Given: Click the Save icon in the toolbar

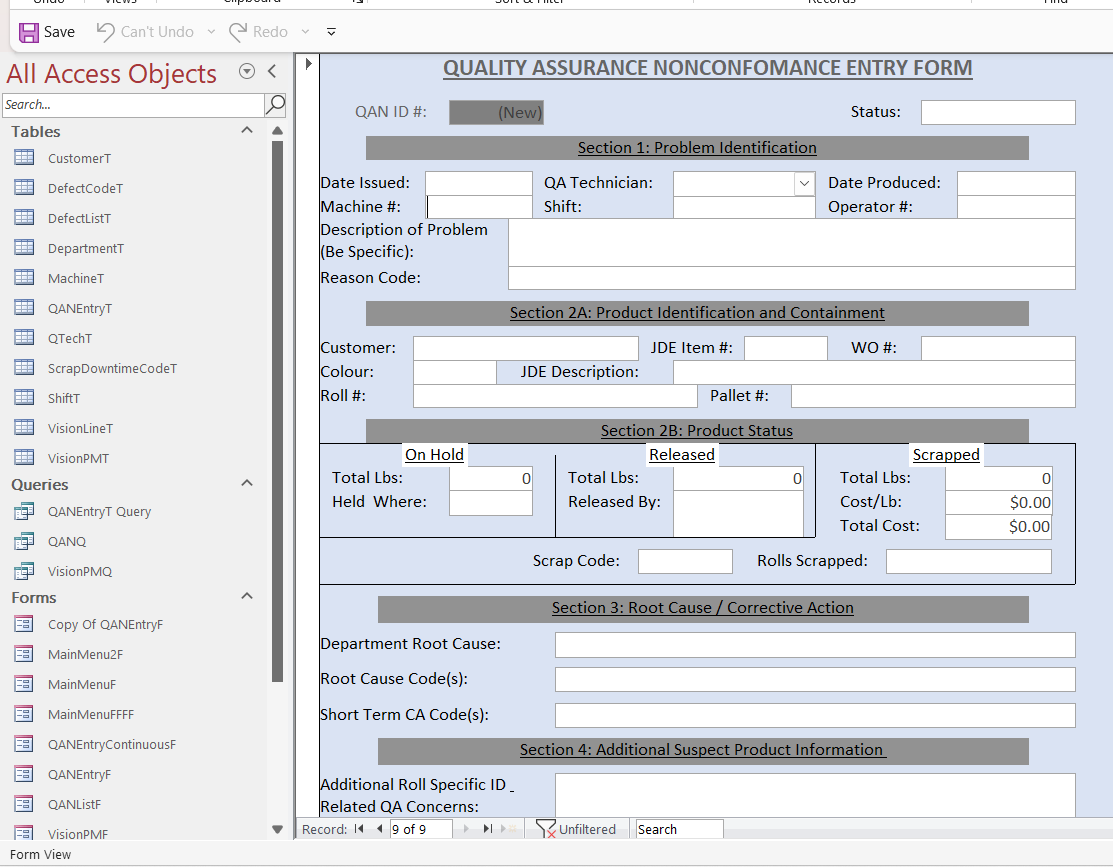Looking at the screenshot, I should tap(29, 32).
